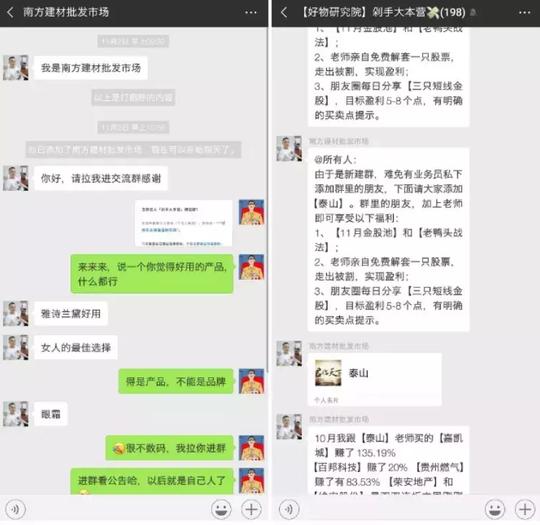Go back from 南方建材批发市场 chat
Viewport: 540px width, 525px height.
coord(10,13)
